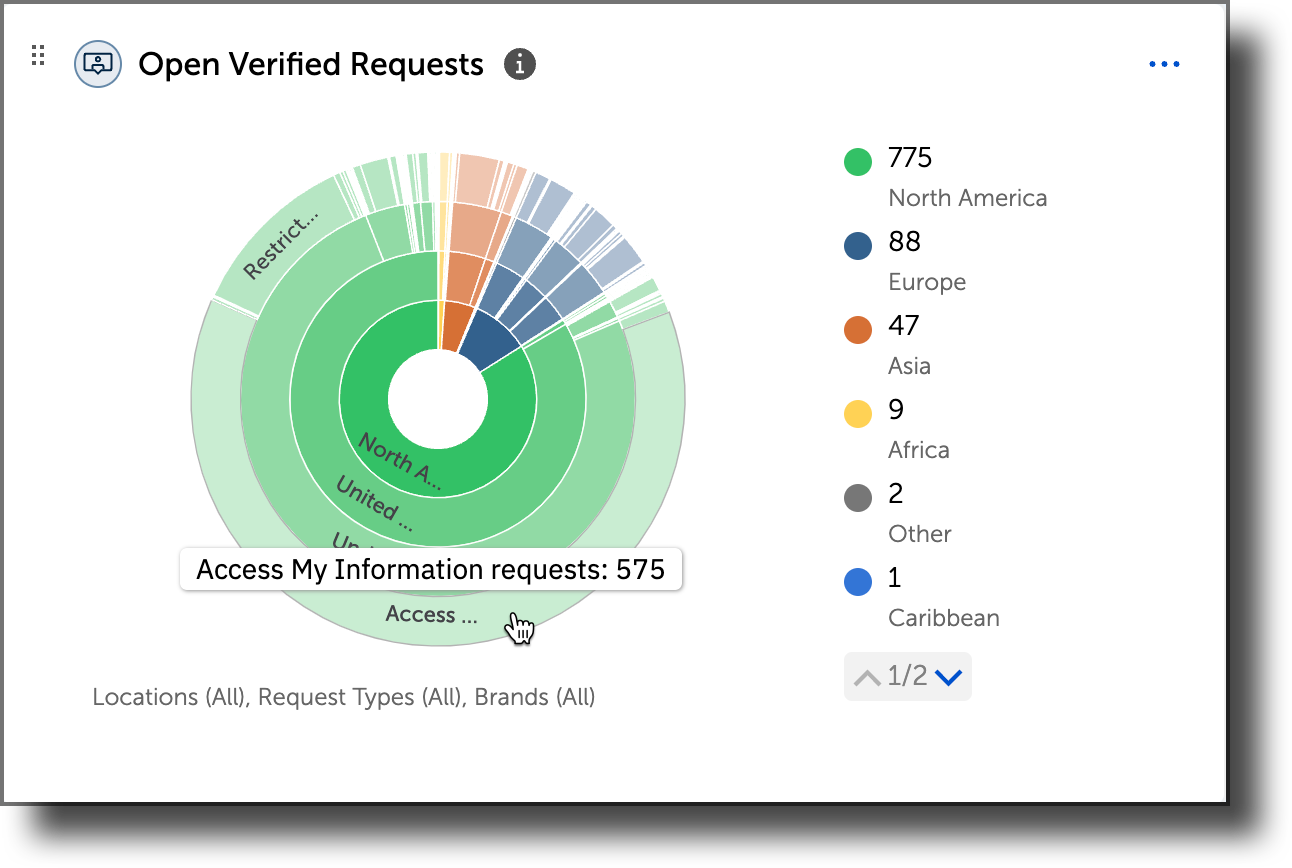1292x868 pixels.
Task: Click the 775 count for North America
Action: pos(908,157)
